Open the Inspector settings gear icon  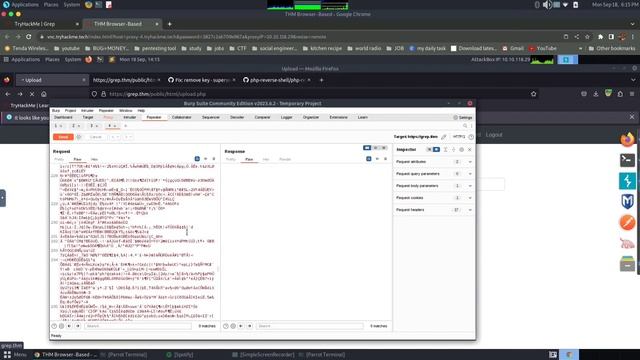(x=462, y=150)
